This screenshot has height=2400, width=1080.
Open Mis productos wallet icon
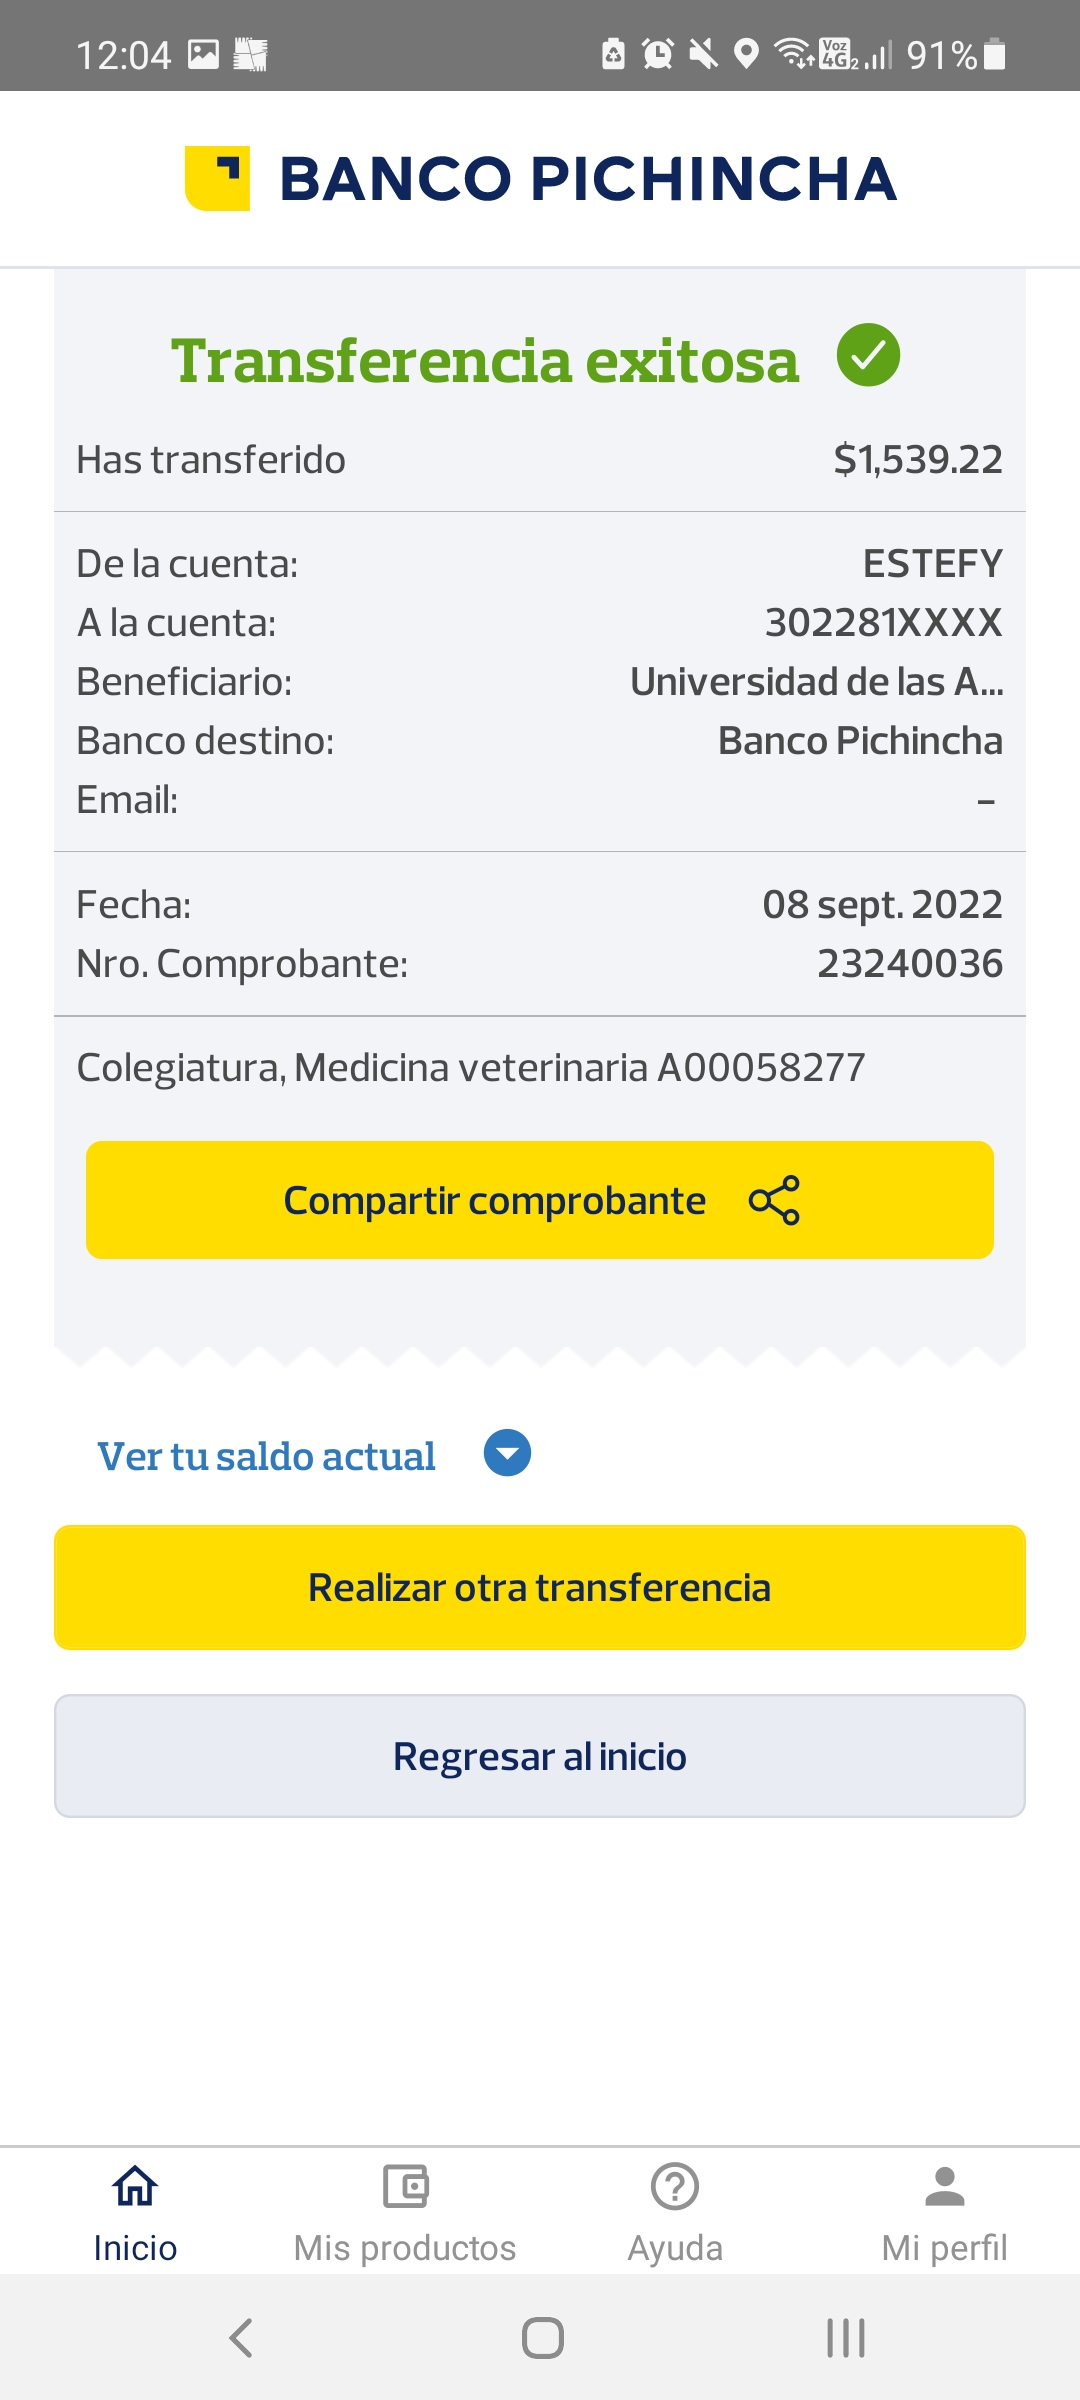tap(405, 2186)
